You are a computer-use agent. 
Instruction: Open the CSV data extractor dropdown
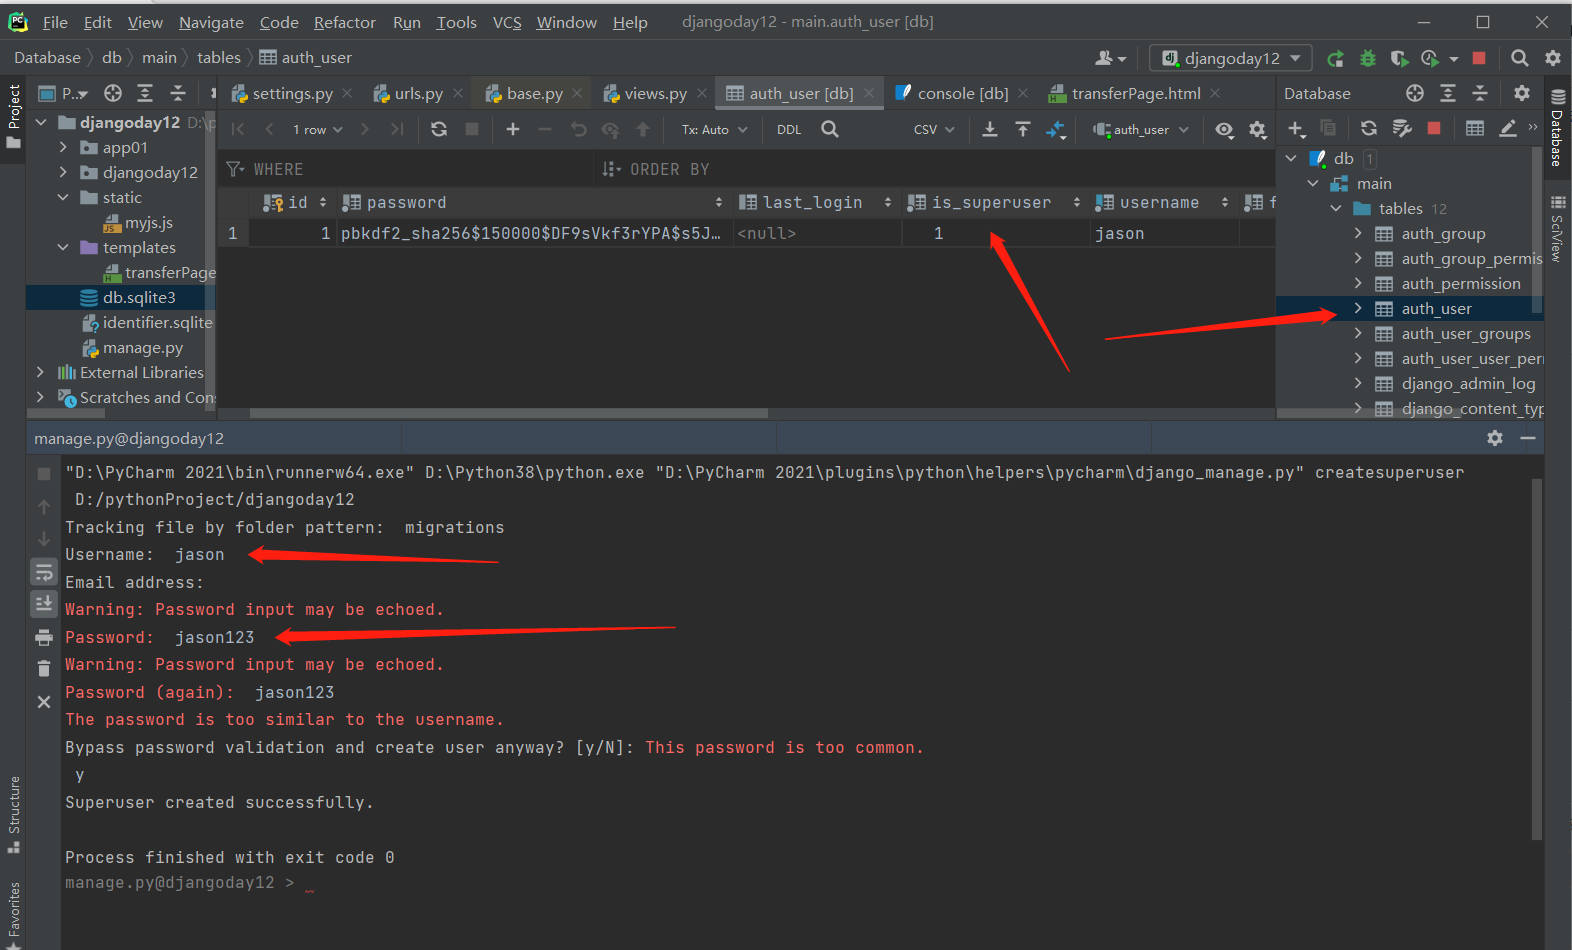click(x=934, y=129)
